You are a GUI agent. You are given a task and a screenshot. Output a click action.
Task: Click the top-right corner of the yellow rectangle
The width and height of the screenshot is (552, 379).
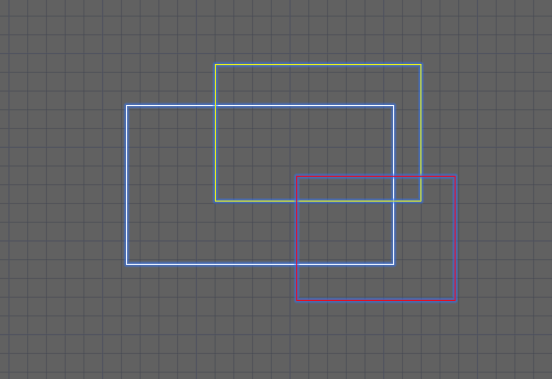pyautogui.click(x=421, y=64)
